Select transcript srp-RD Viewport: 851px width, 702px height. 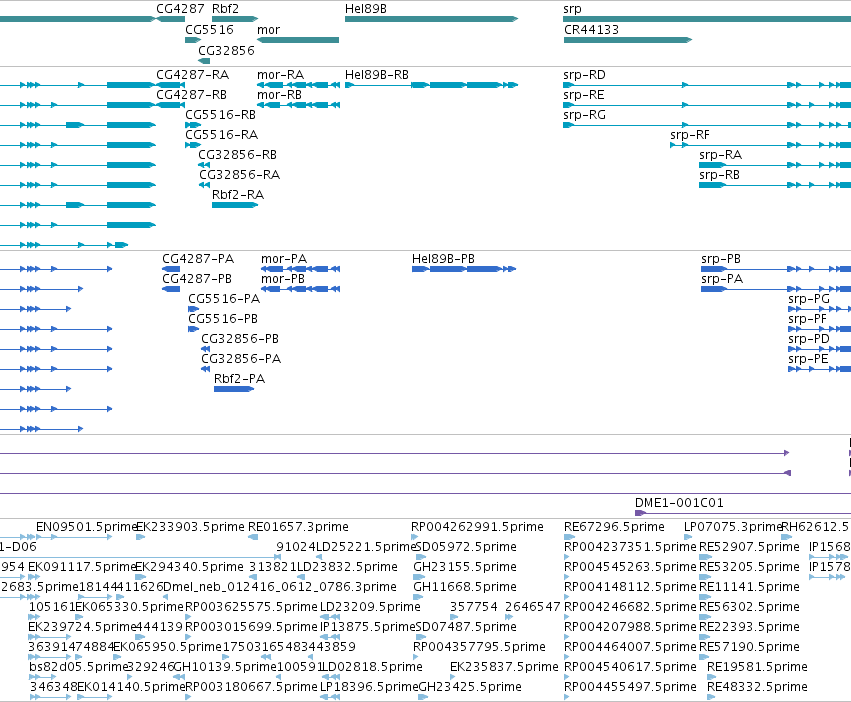(707, 85)
